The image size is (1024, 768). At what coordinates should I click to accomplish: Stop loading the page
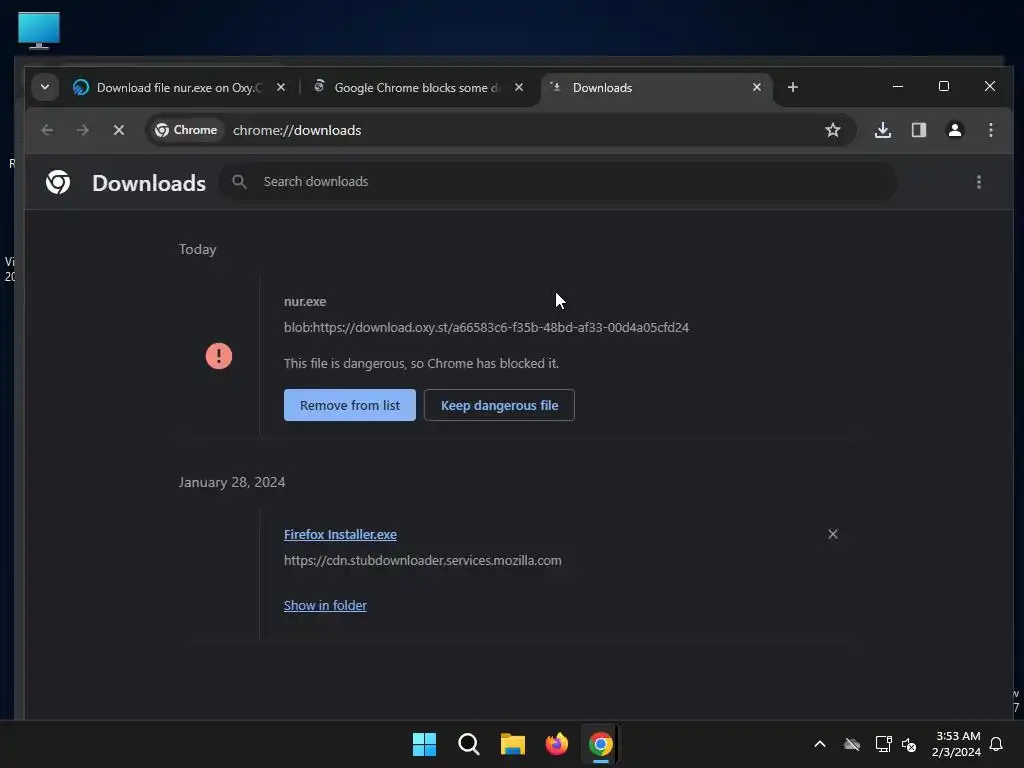pyautogui.click(x=119, y=130)
